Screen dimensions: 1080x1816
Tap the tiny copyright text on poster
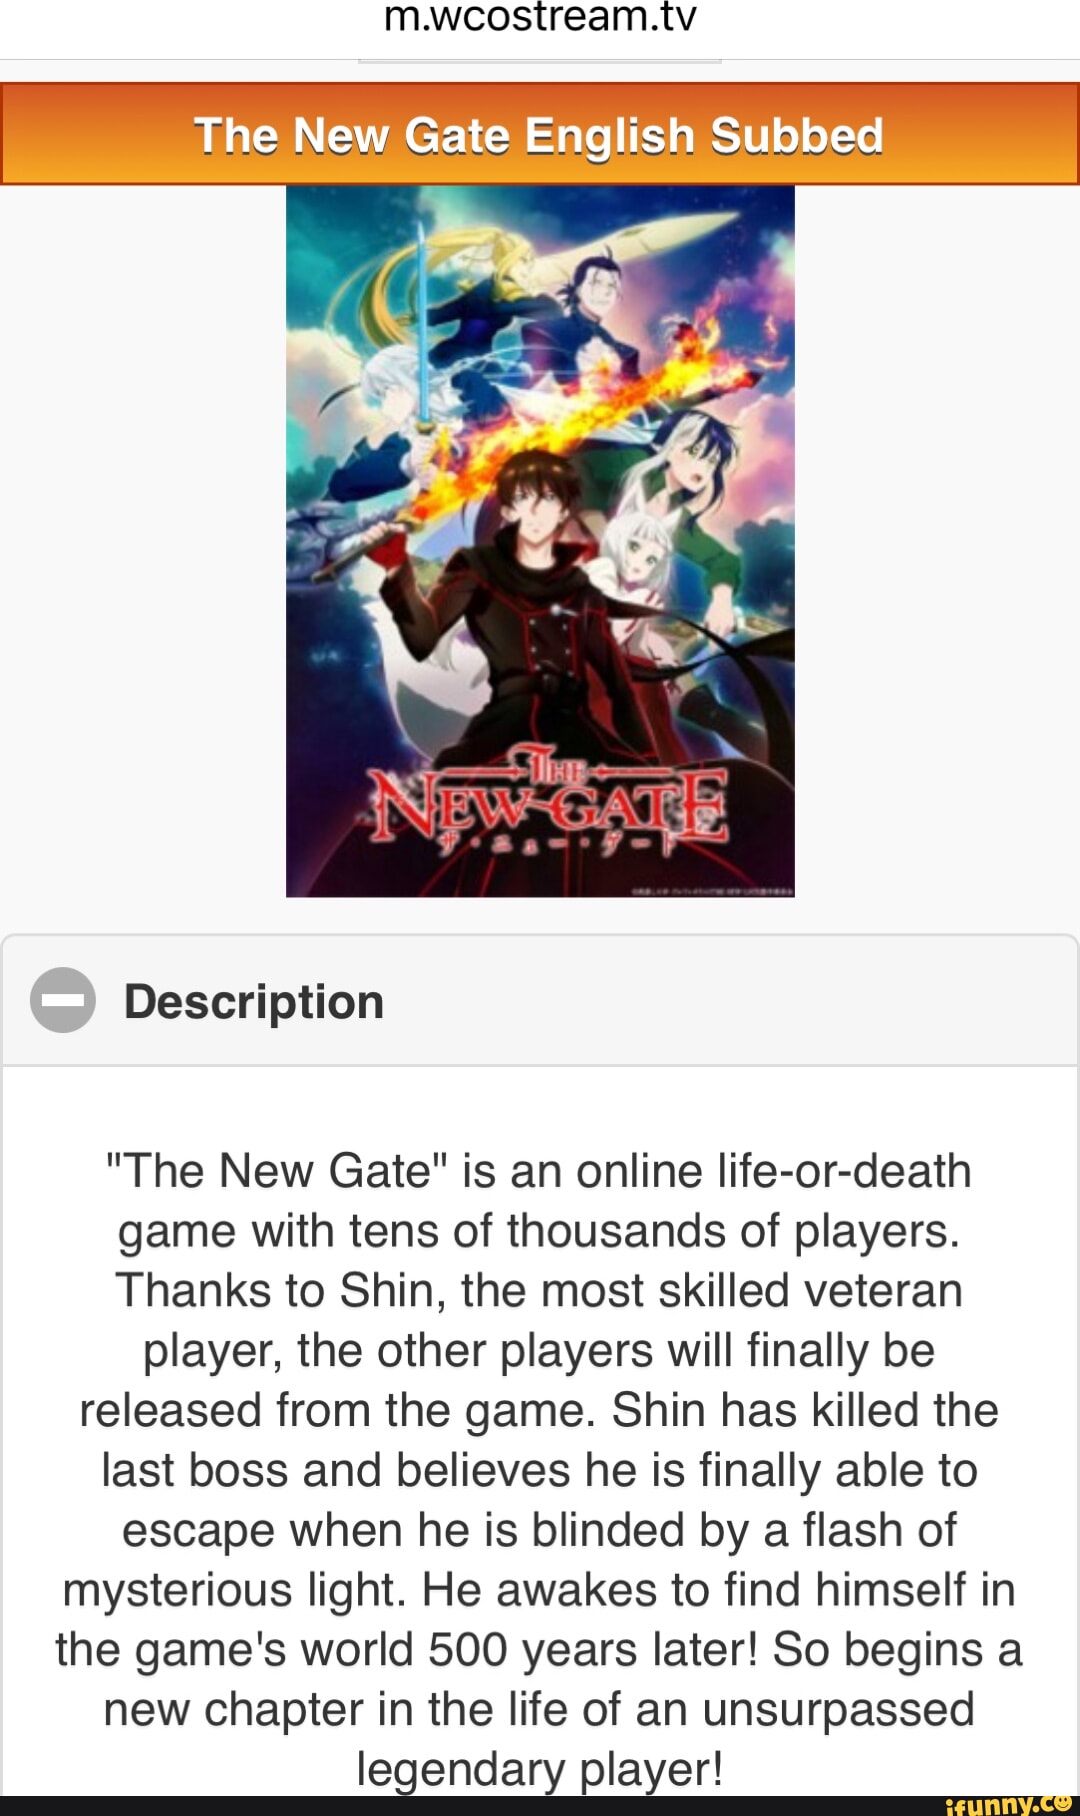click(x=713, y=888)
